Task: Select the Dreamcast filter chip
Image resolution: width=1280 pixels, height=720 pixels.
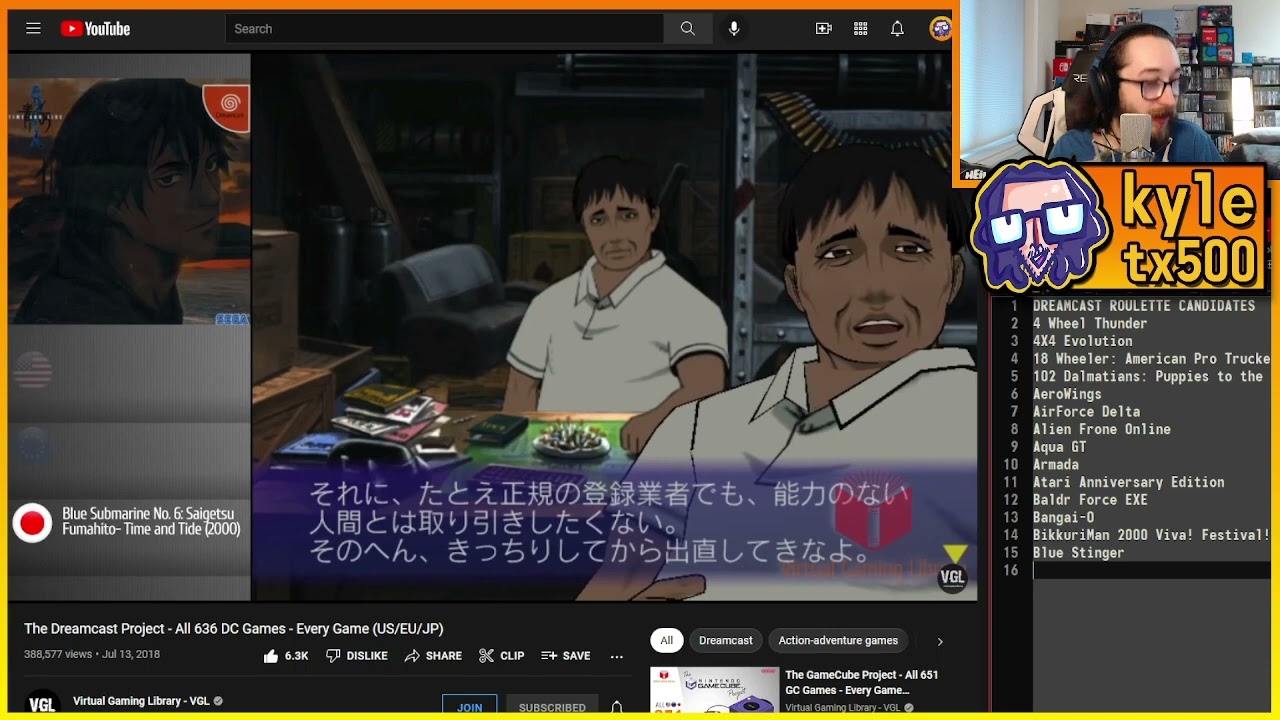Action: pos(726,640)
